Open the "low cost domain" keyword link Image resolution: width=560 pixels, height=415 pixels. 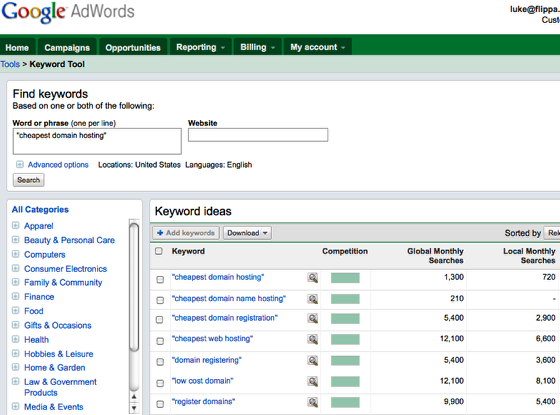202,381
